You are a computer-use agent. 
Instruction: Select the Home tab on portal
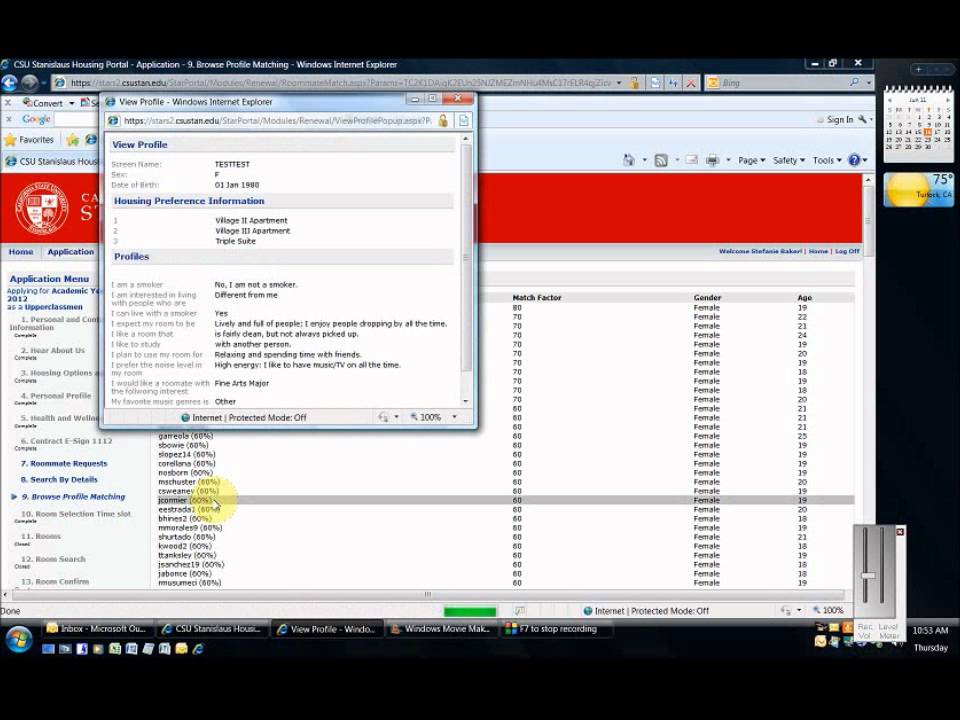[21, 252]
